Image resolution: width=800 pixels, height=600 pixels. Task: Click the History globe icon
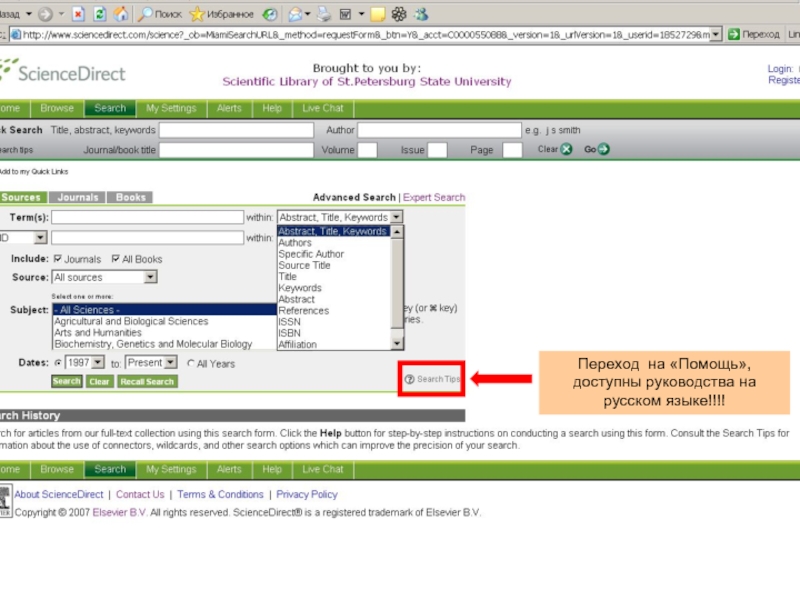pyautogui.click(x=270, y=14)
